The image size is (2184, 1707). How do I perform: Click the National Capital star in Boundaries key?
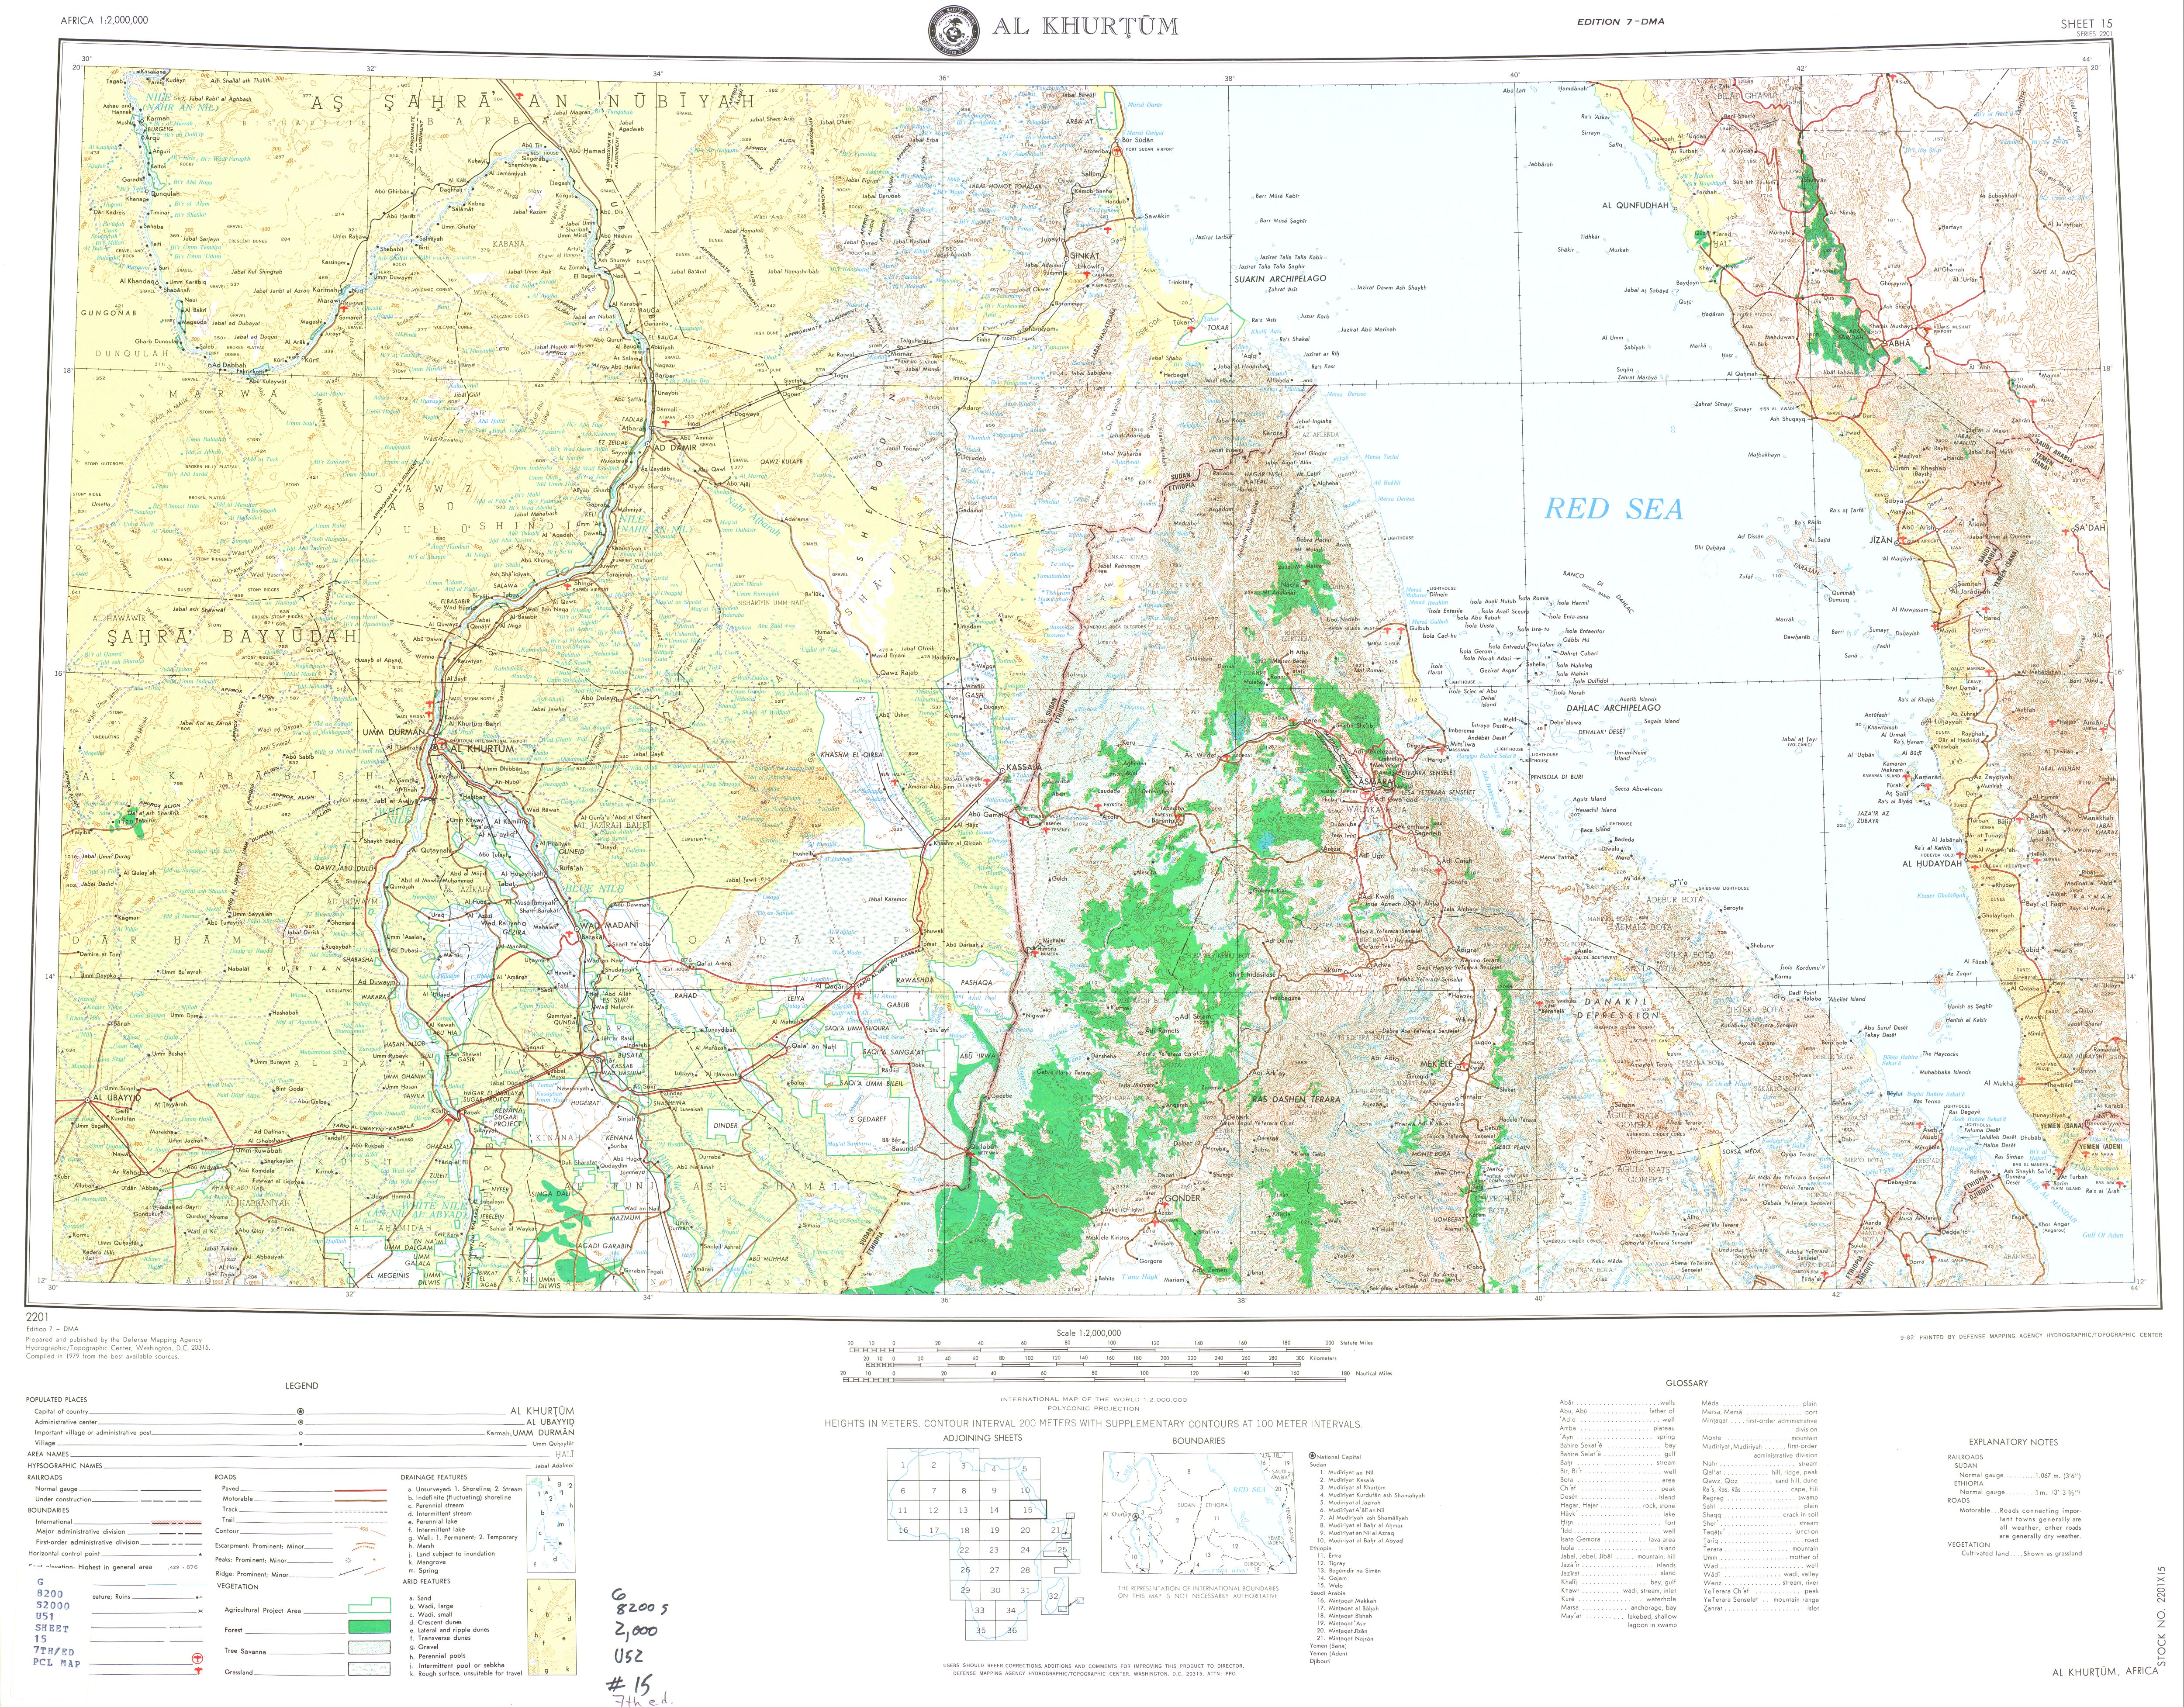(x=1312, y=1456)
